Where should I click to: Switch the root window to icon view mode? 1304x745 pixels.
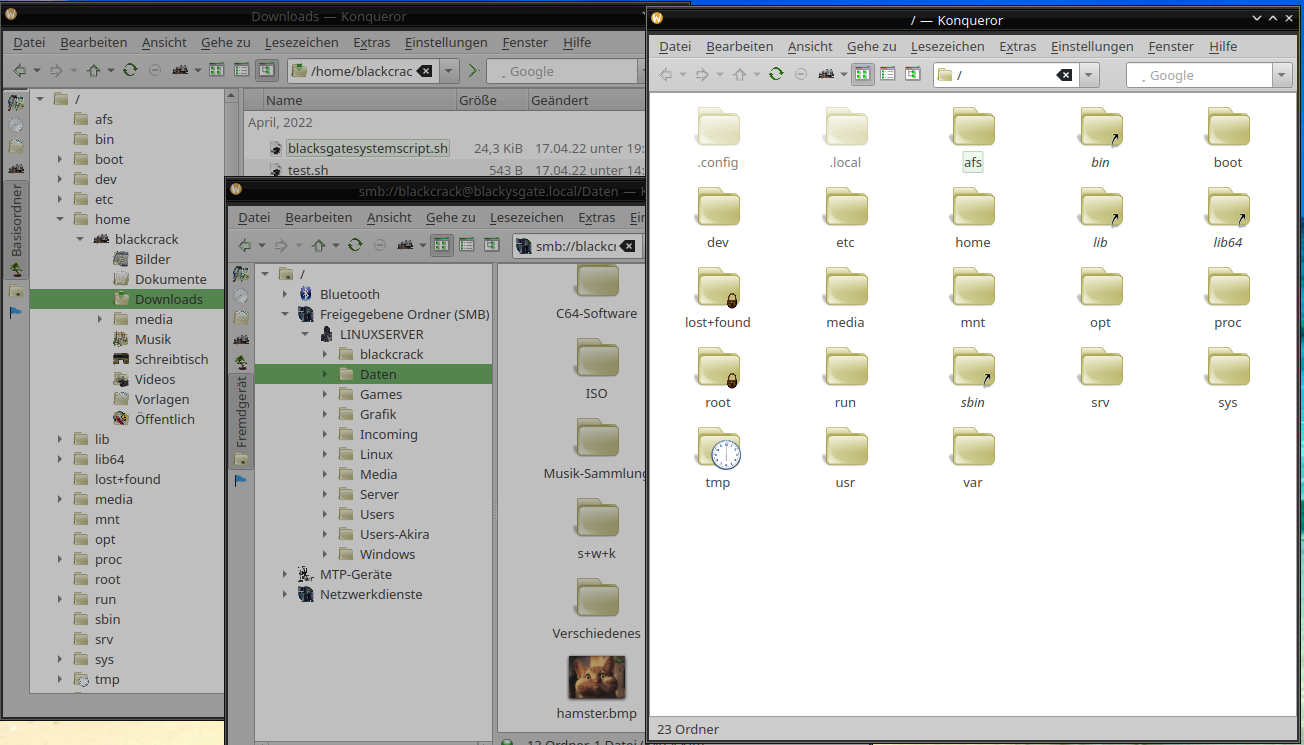[x=862, y=74]
